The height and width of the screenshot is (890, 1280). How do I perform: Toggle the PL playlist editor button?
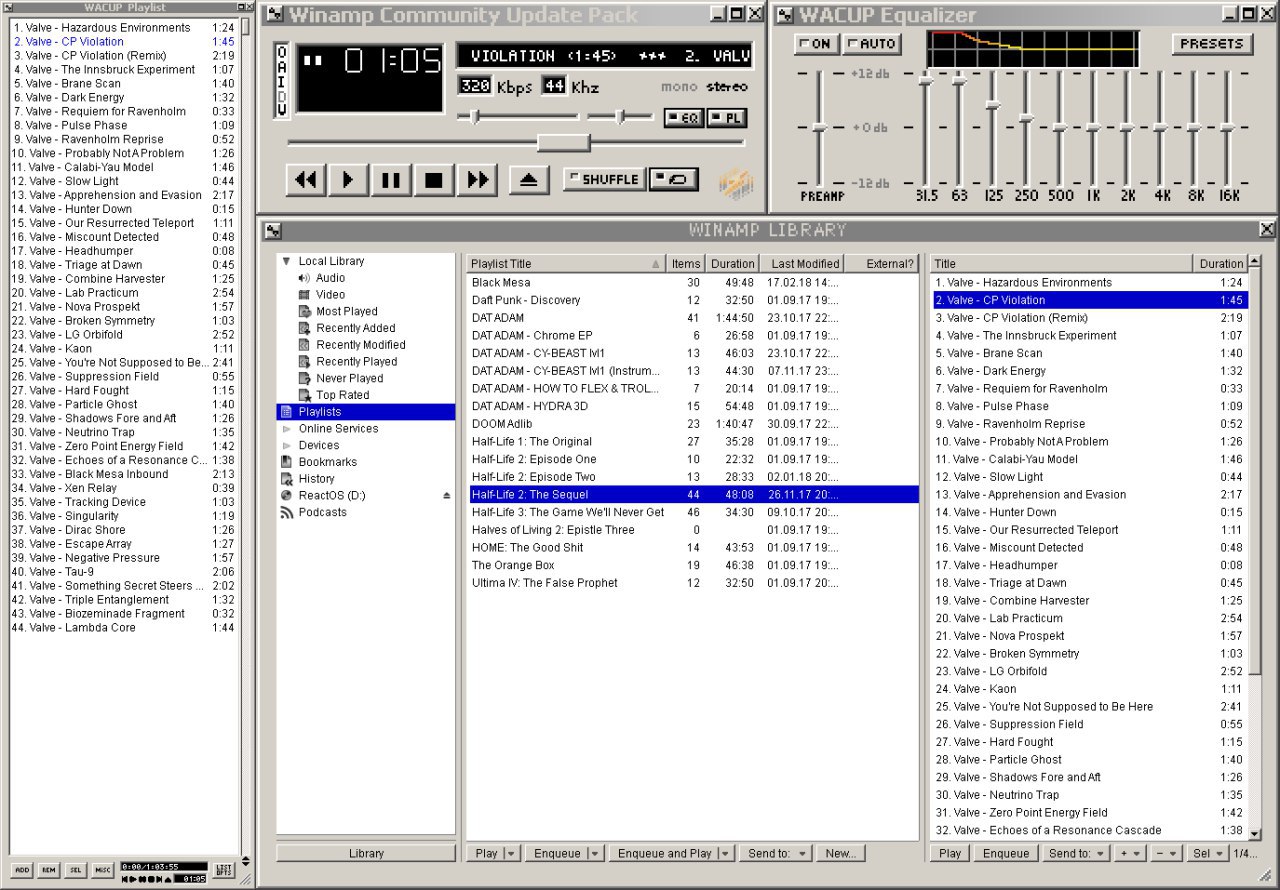(727, 118)
